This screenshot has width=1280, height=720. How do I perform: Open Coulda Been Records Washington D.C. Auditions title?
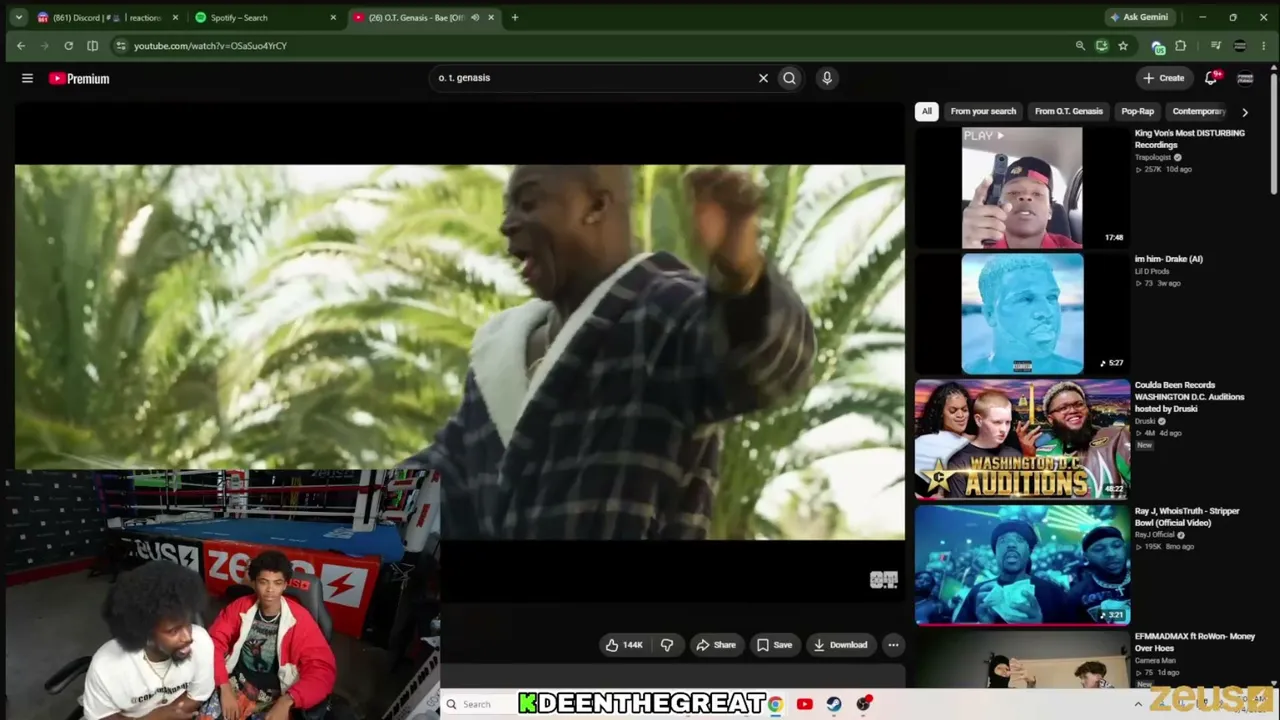pyautogui.click(x=1189, y=397)
